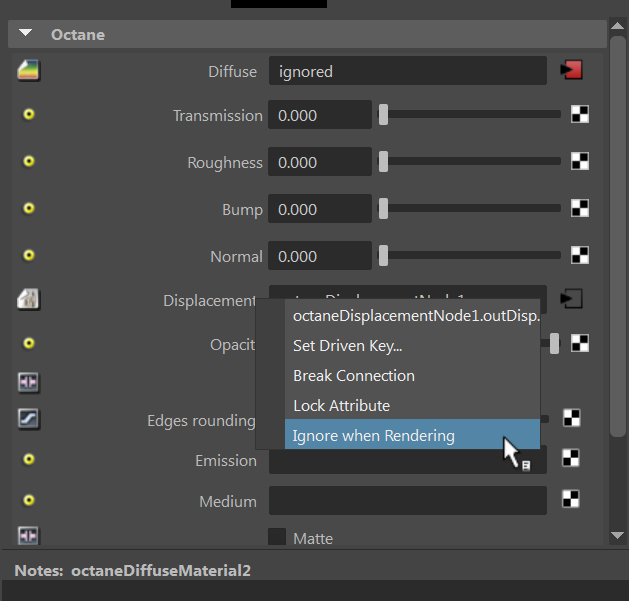Click the checker map button for Emission

(571, 458)
